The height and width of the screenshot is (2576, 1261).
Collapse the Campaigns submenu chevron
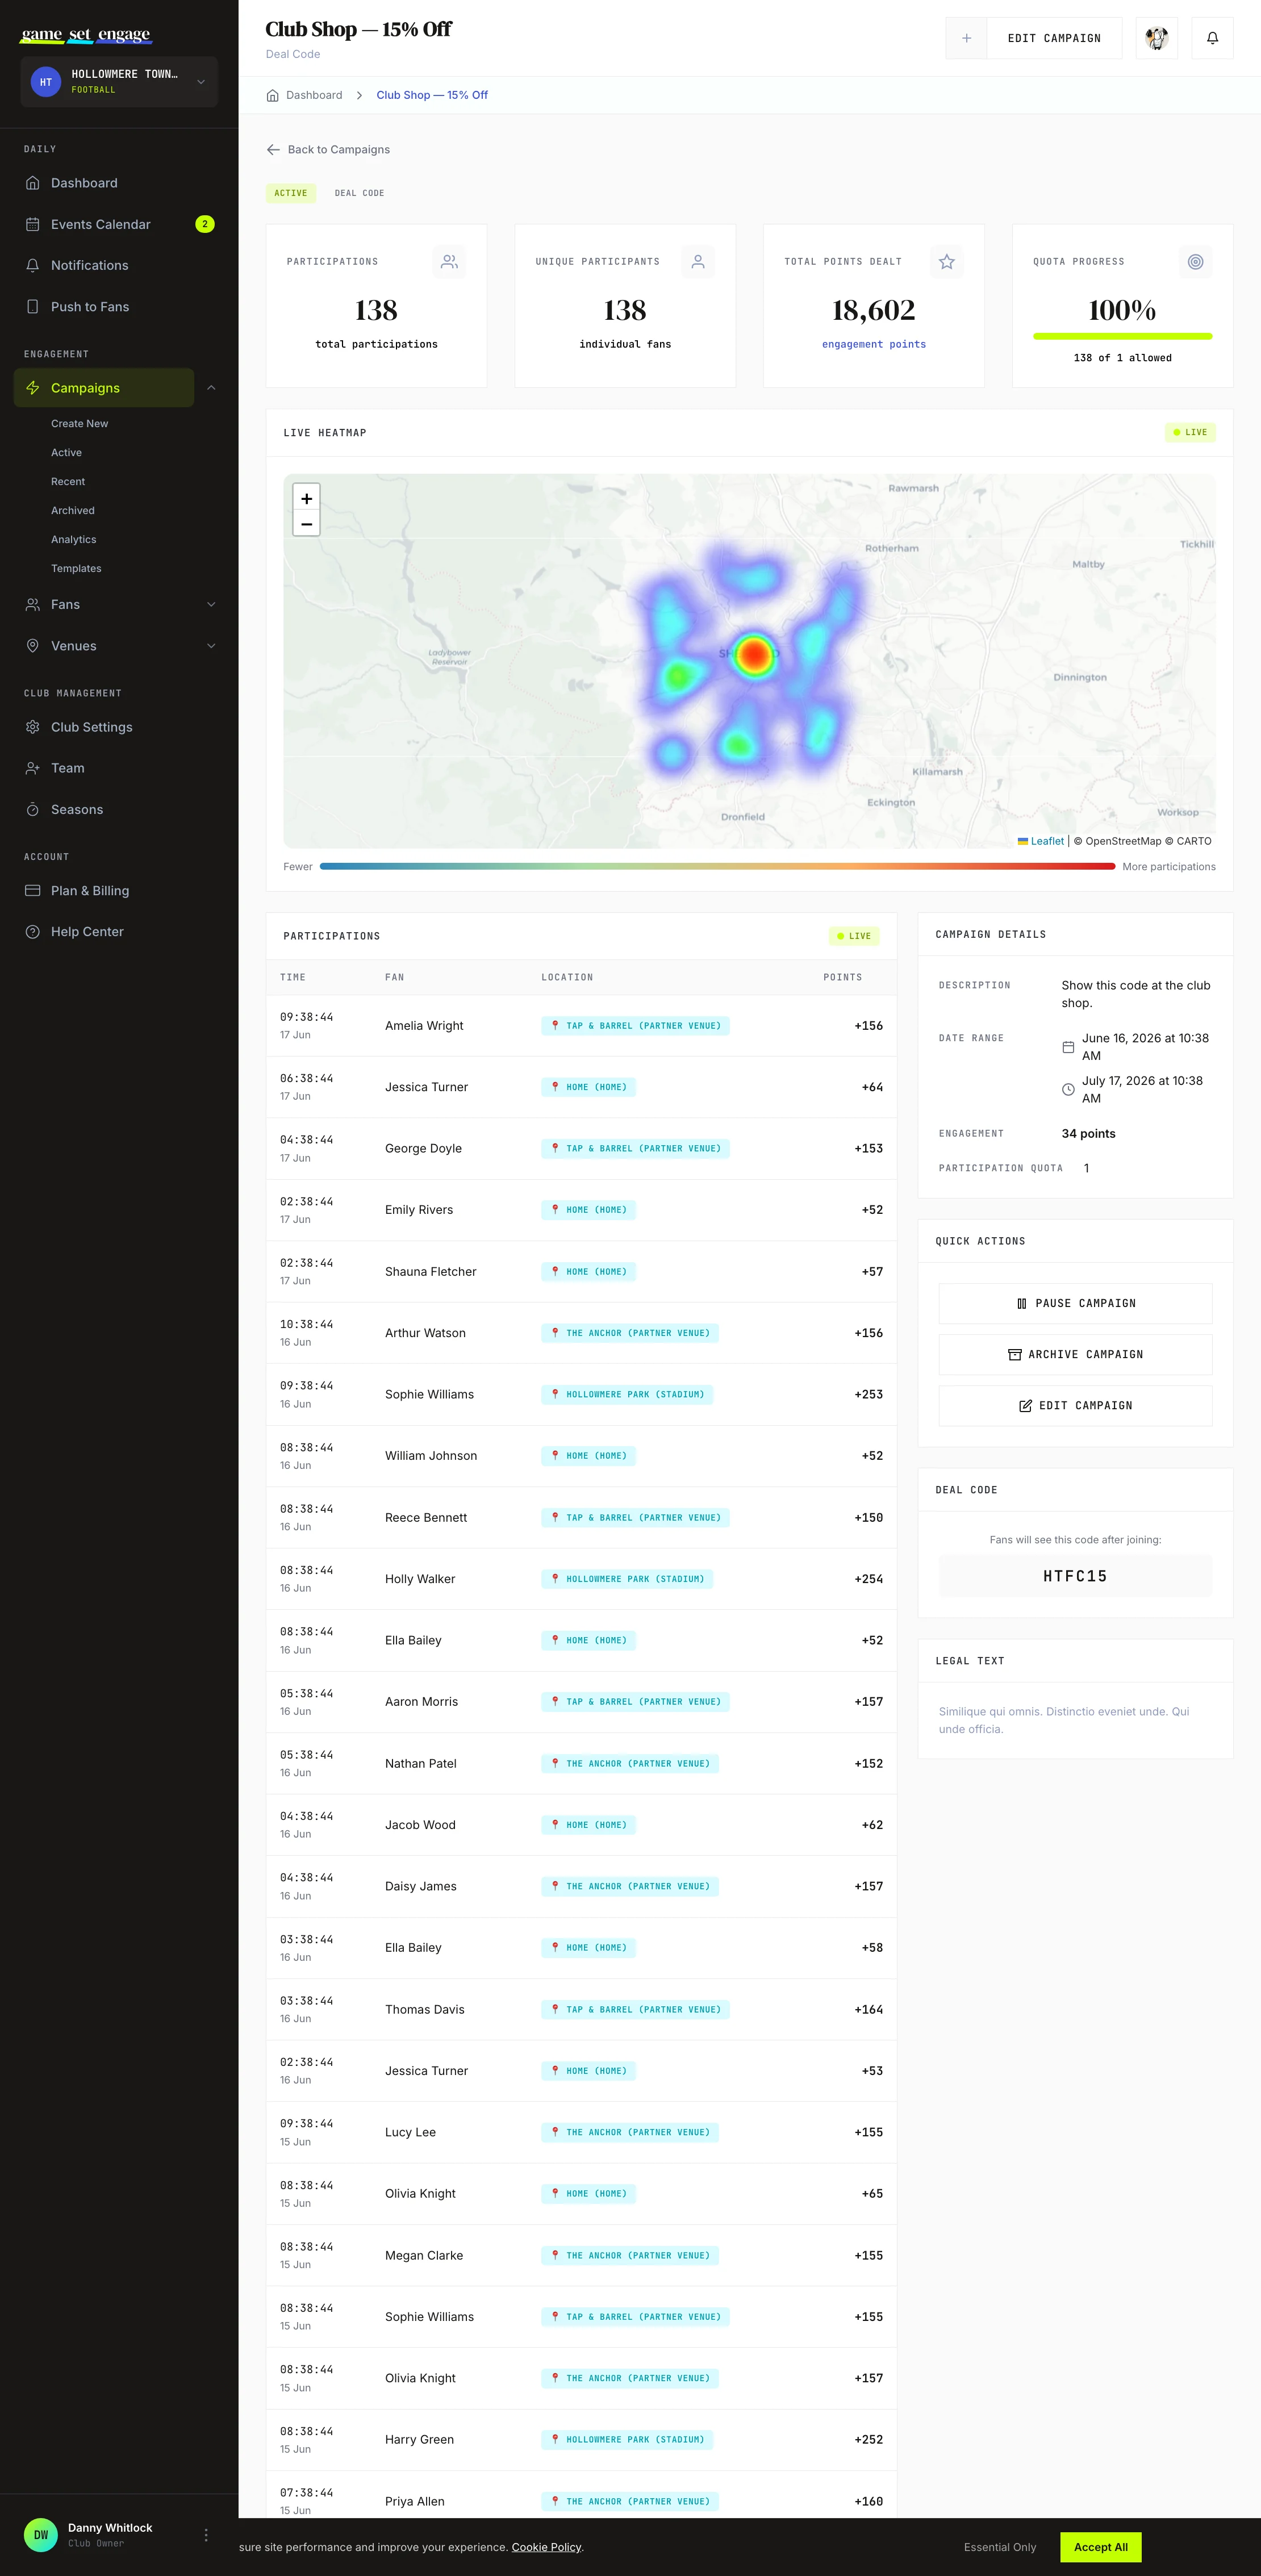click(x=211, y=388)
